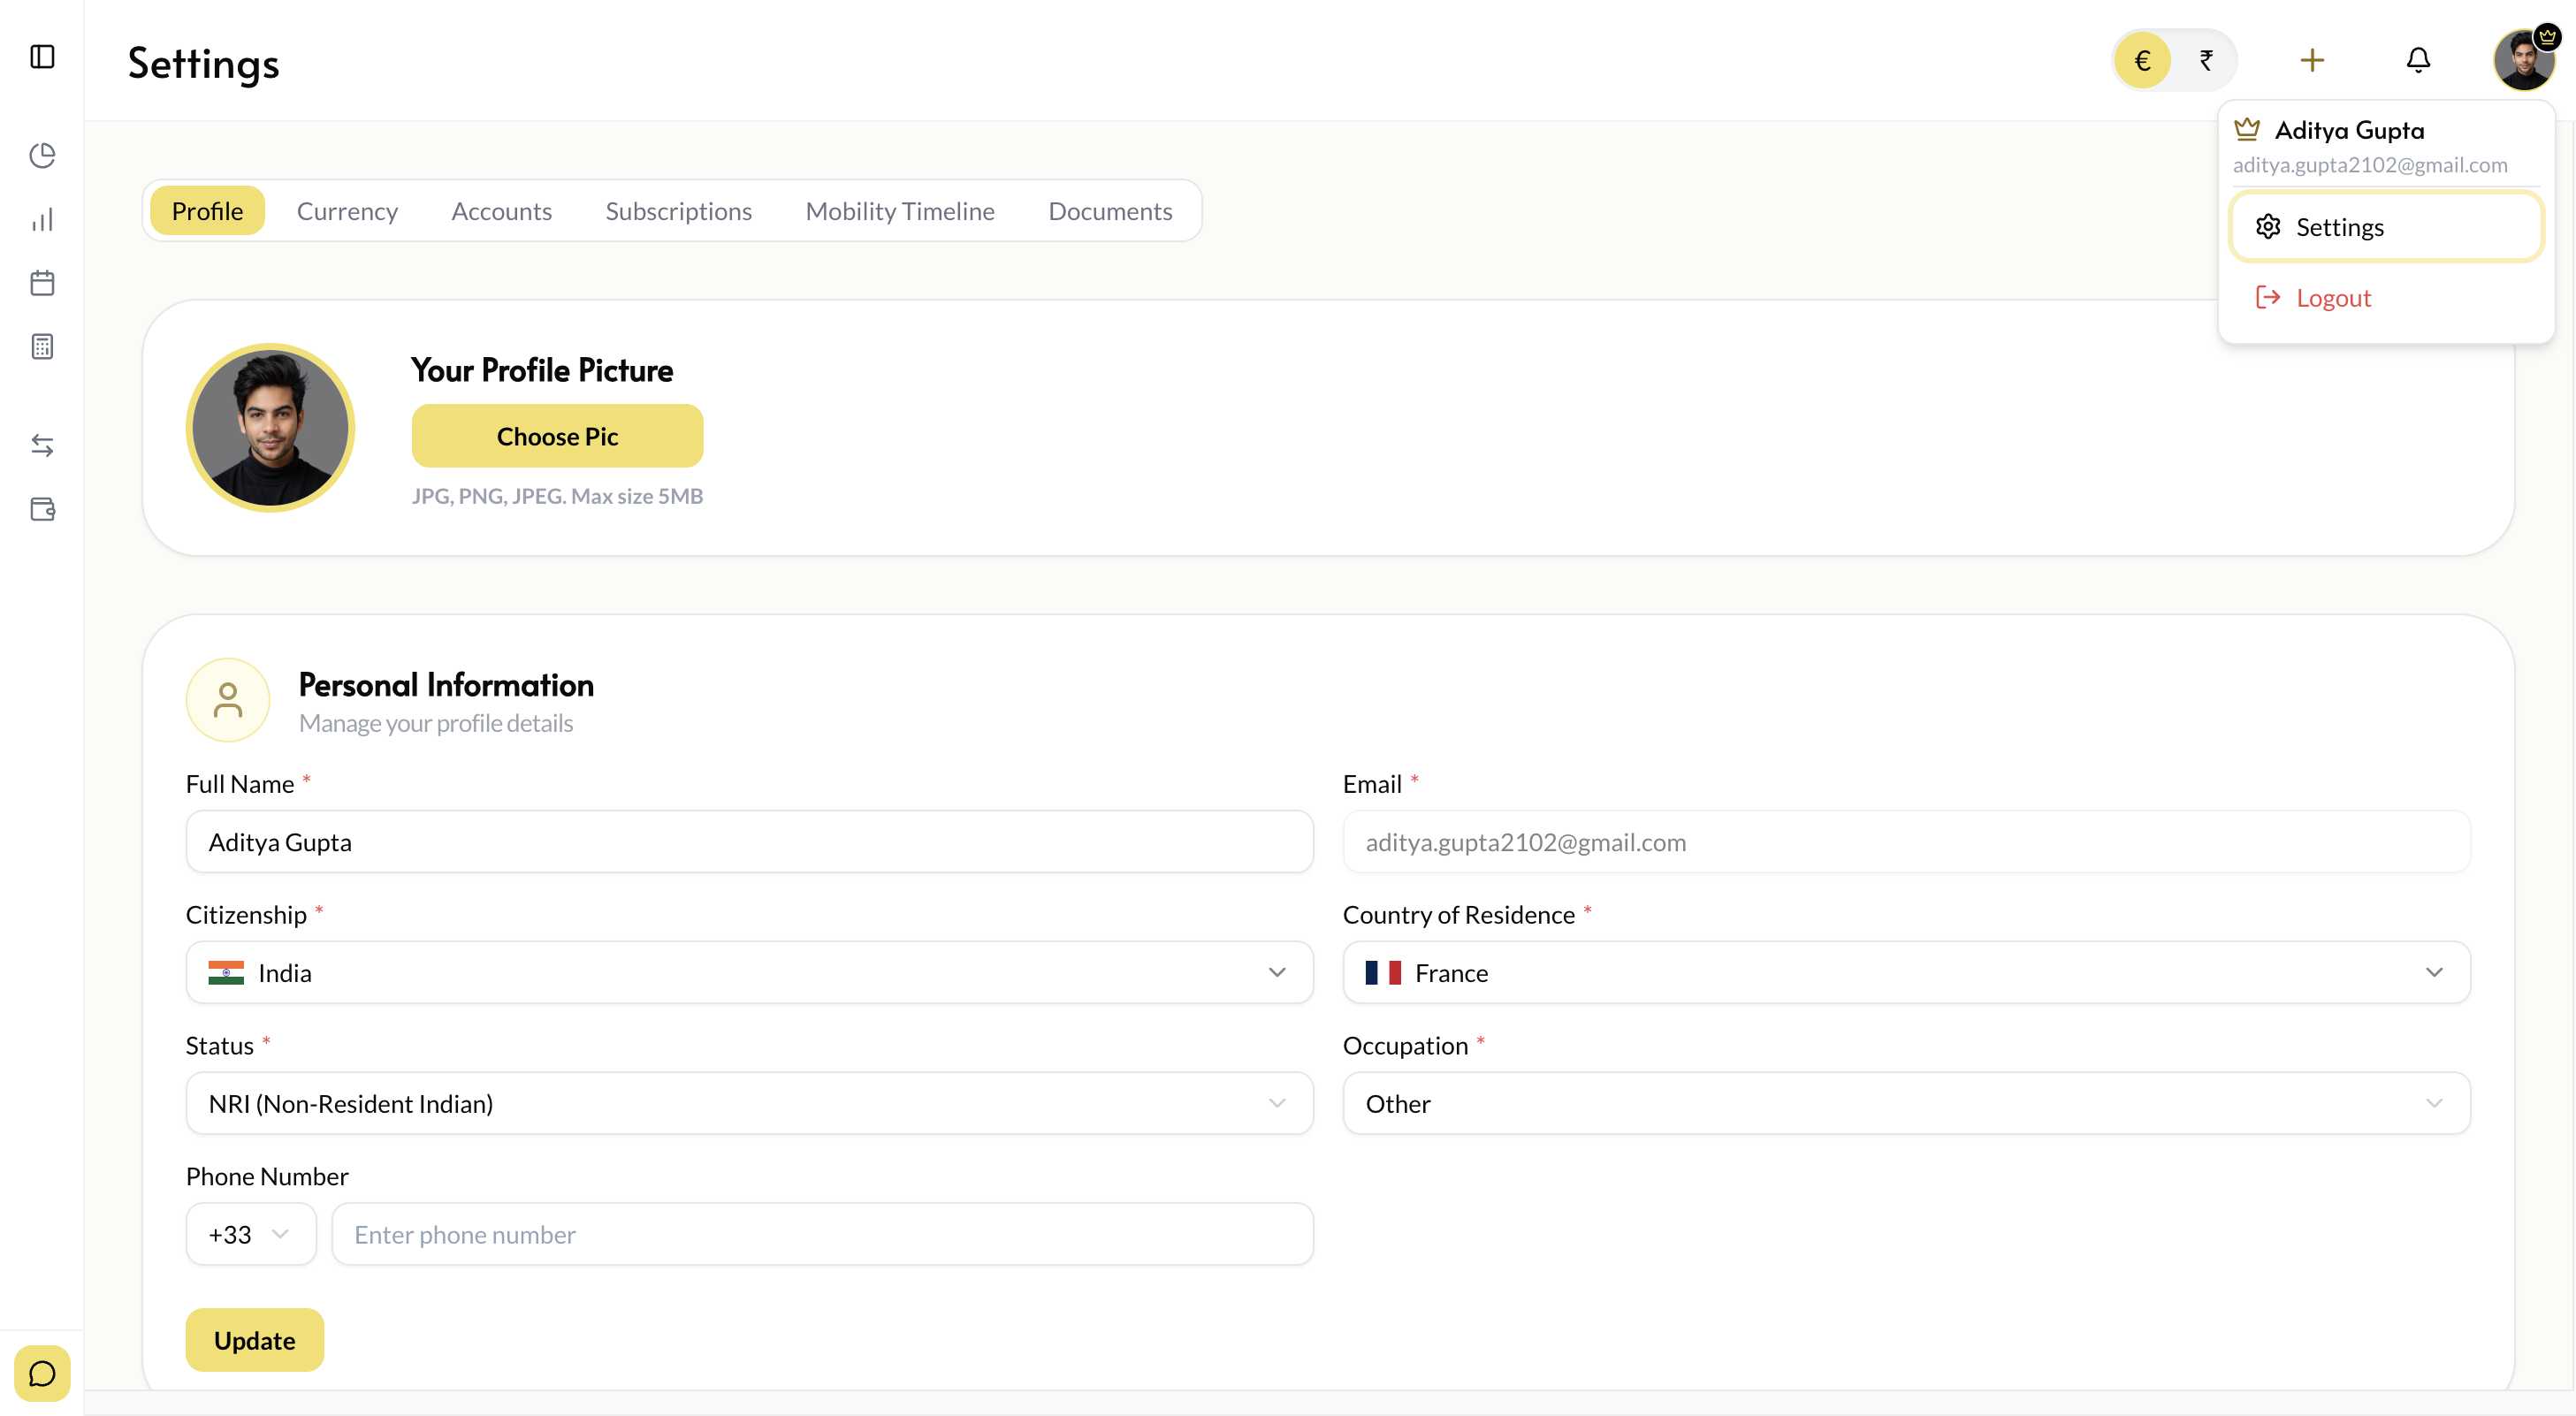Open the calculator icon in sidebar
Viewport: 2576px width, 1416px height.
point(42,347)
